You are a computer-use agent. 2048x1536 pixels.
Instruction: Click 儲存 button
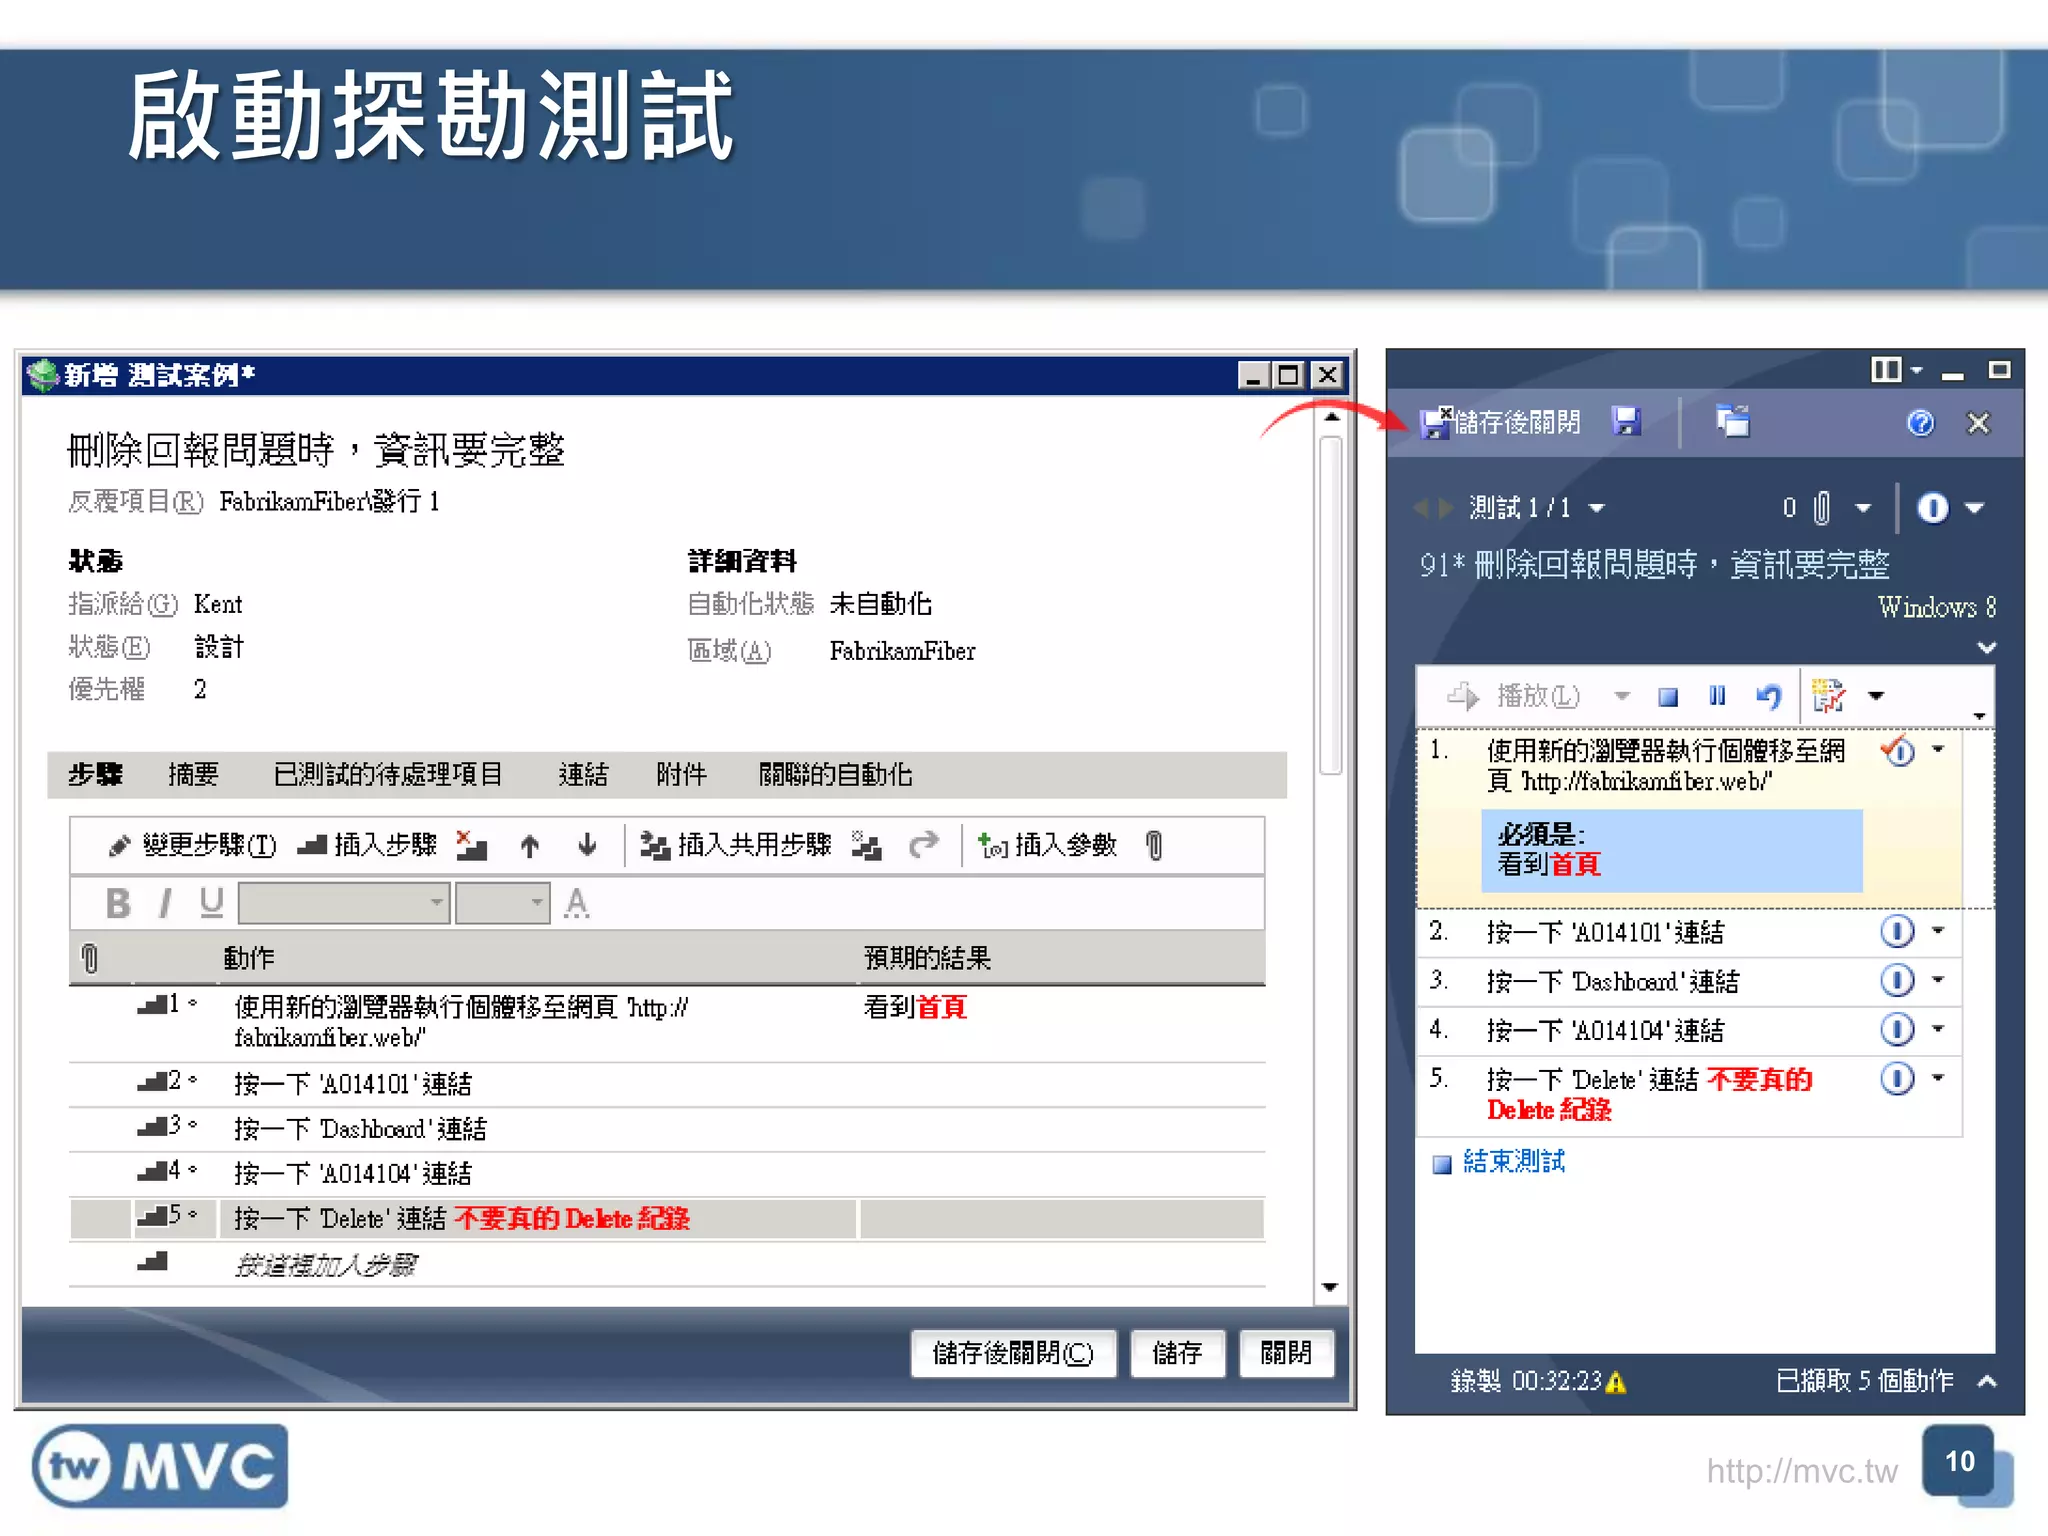[x=1177, y=1354]
